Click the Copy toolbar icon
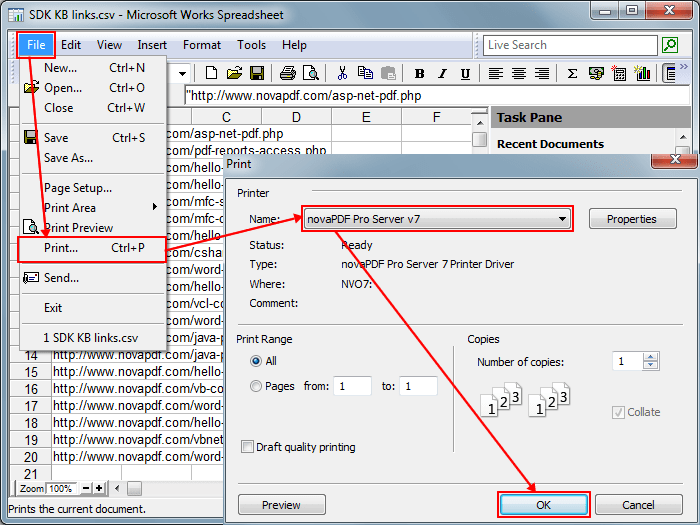700x525 pixels. tap(365, 73)
